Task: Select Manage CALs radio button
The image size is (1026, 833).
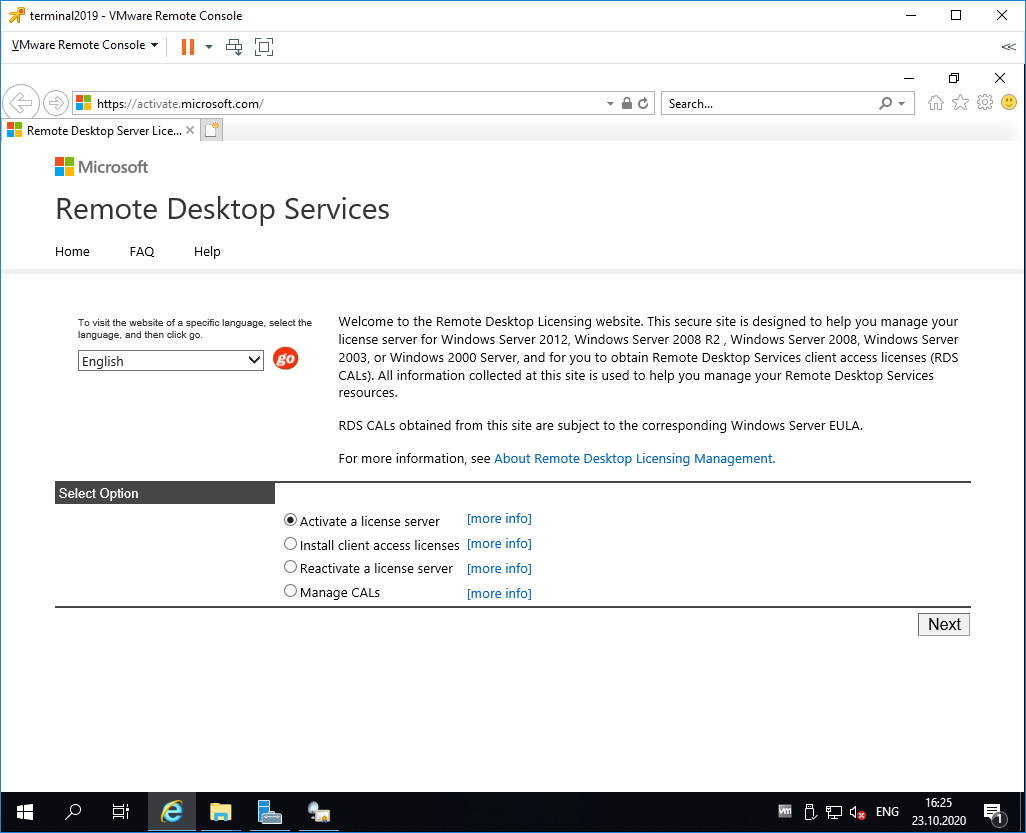Action: click(x=291, y=591)
